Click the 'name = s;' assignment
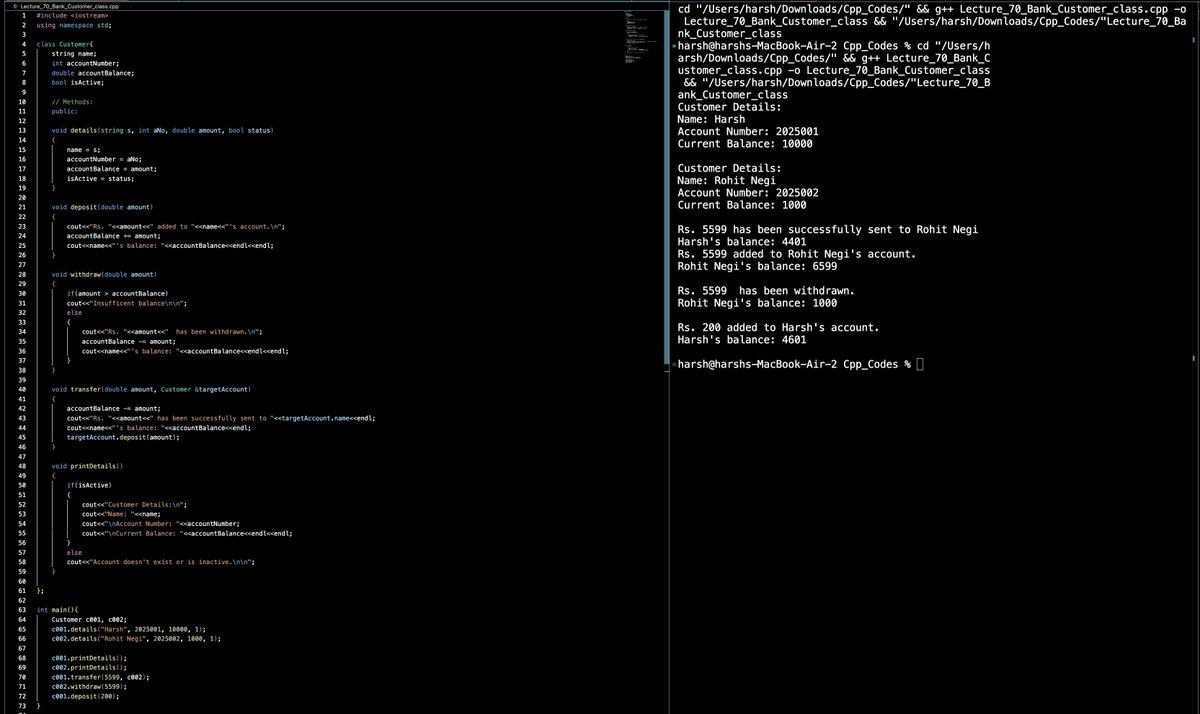The height and width of the screenshot is (714, 1200). pyautogui.click(x=84, y=150)
